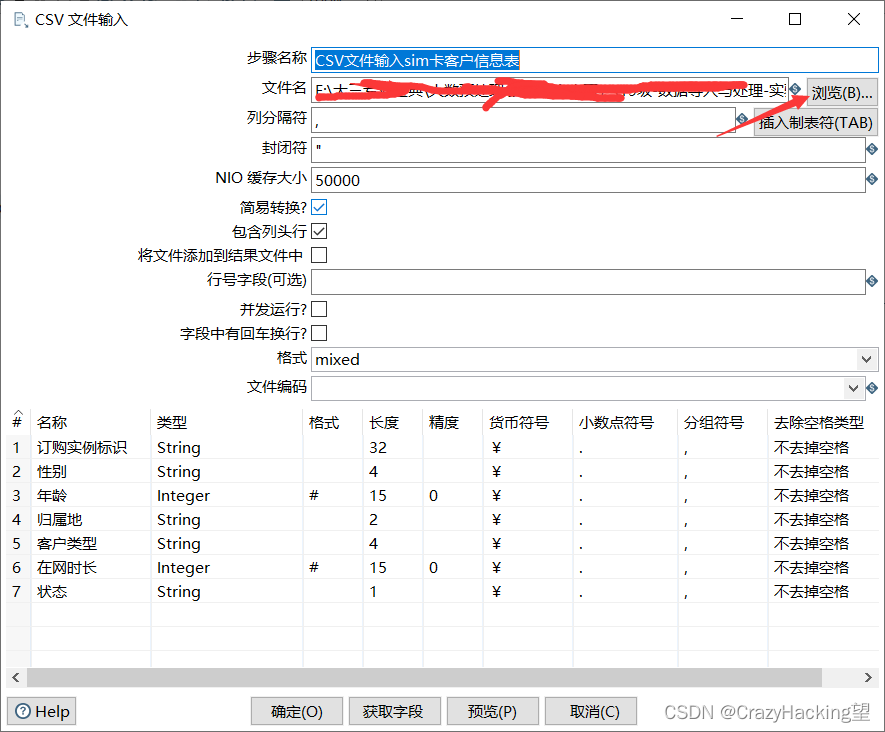Click the NIO 缓存大小 field showing 50000
Viewport: 885px width, 732px height.
pos(588,180)
